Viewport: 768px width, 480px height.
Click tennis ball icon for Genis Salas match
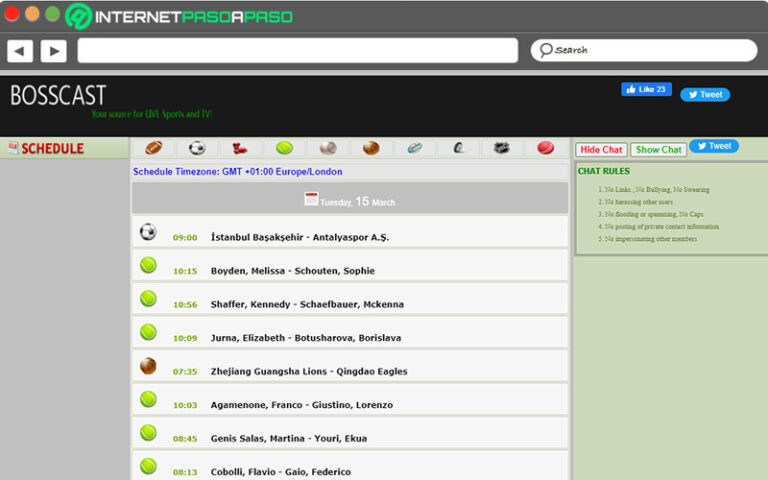[x=148, y=432]
